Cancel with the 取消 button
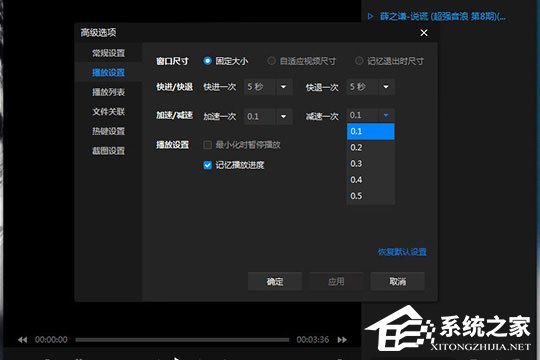This screenshot has height=360, width=540. [x=397, y=281]
